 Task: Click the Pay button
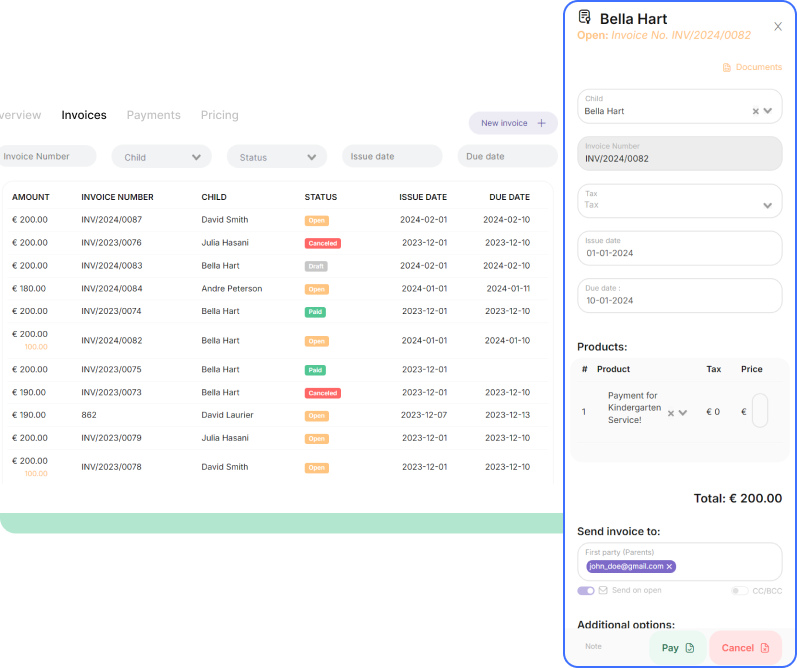(x=678, y=648)
